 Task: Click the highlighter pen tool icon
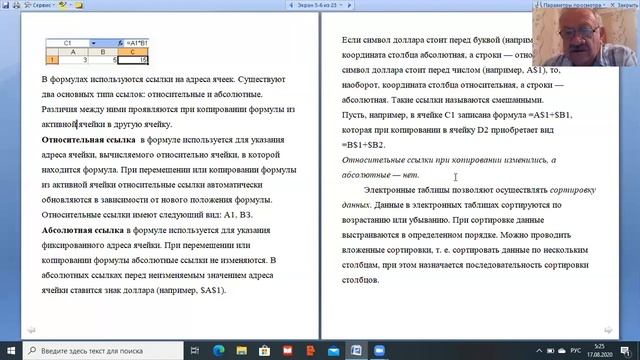[x=63, y=5]
